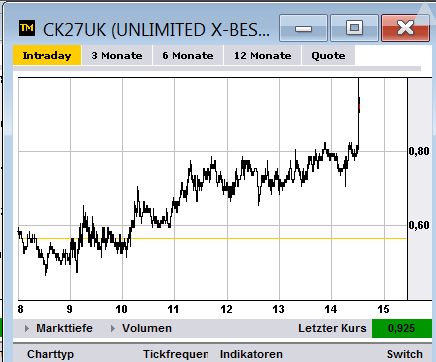Switch to the 3 Monate tab
The image size is (436, 362).
coord(117,55)
